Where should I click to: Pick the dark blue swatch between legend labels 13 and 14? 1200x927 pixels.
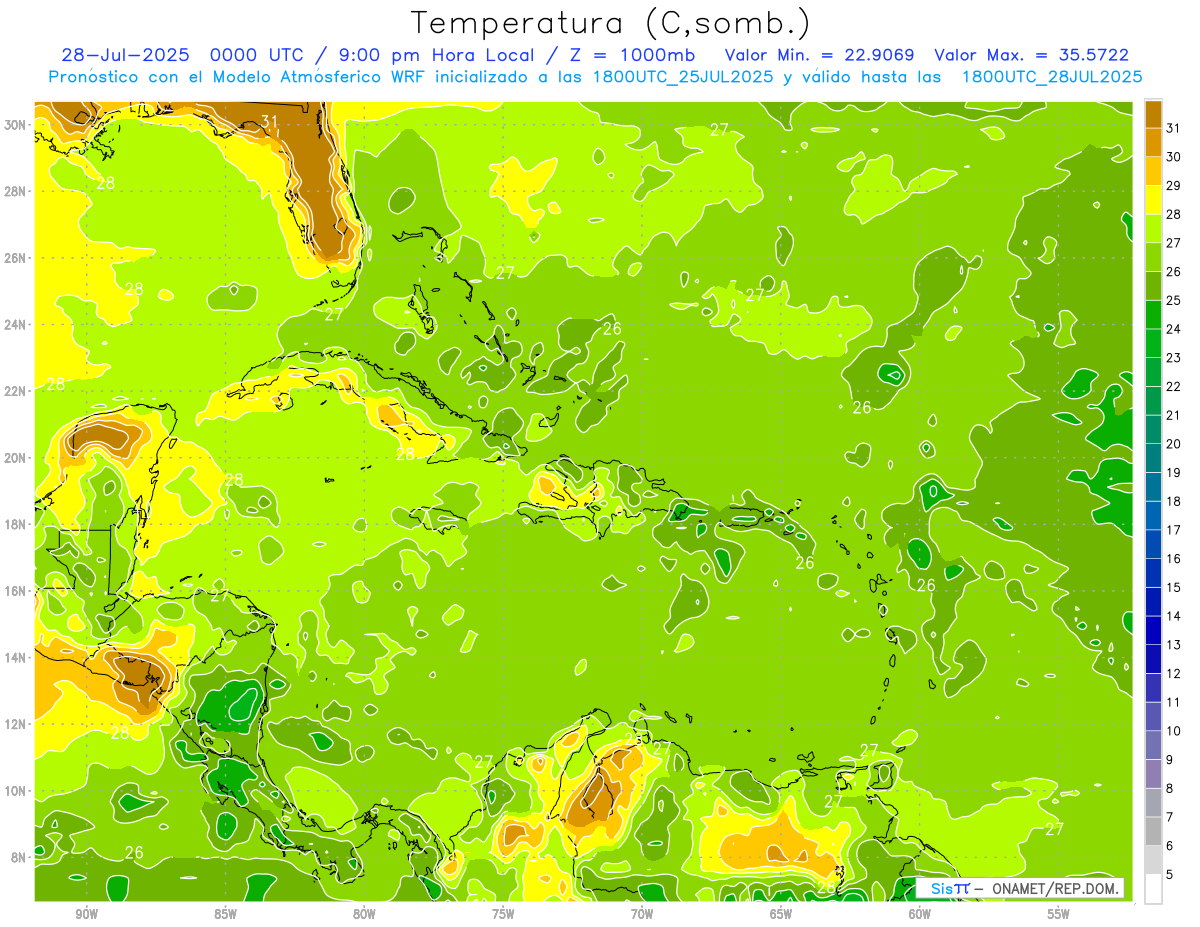(1153, 630)
